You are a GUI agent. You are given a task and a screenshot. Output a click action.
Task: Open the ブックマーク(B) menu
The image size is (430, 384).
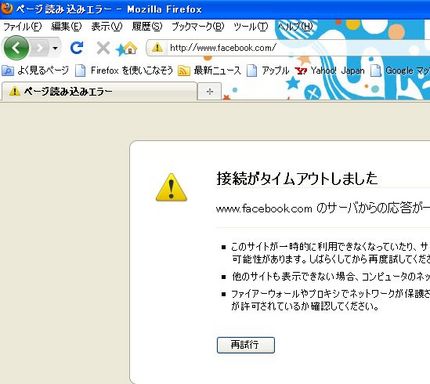(197, 27)
